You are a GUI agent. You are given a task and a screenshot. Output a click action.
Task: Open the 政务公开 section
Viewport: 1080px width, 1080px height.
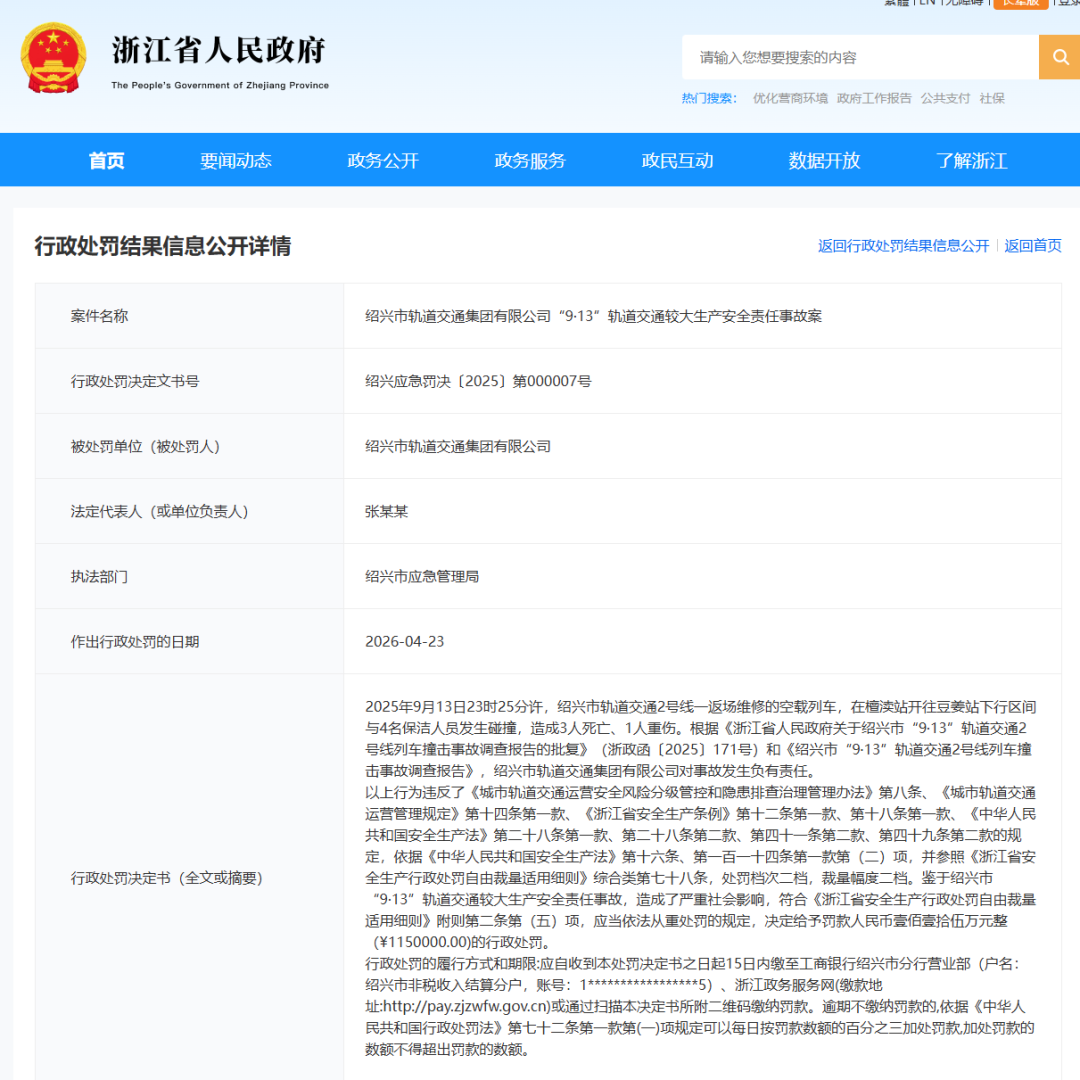tap(383, 161)
